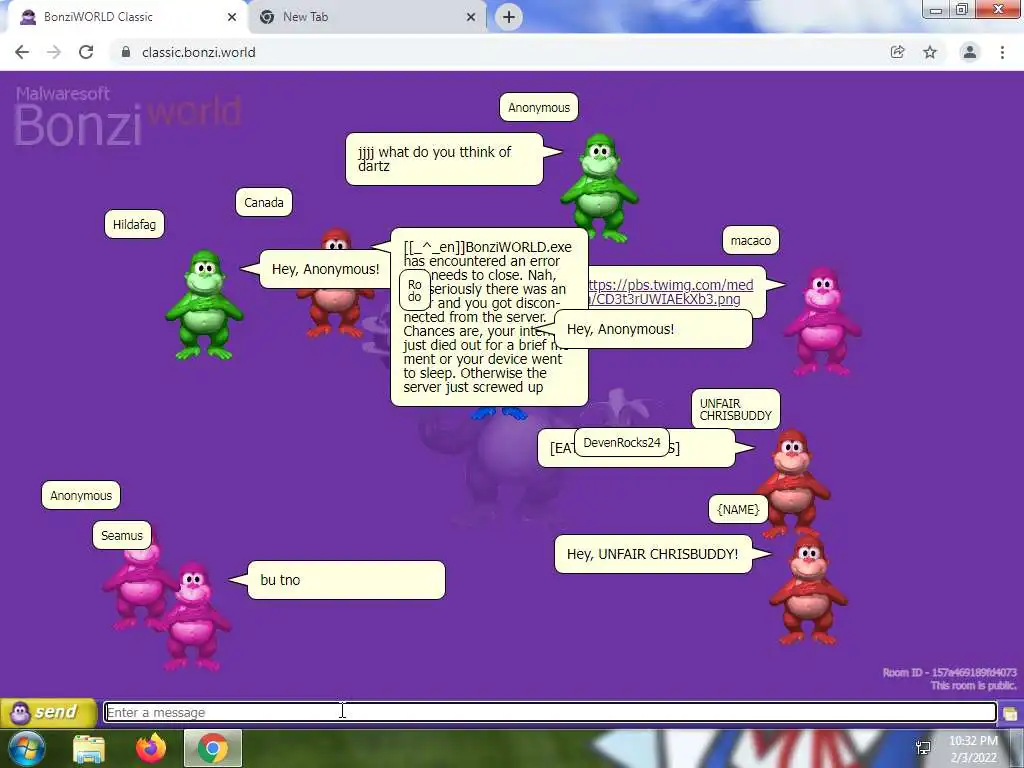Click the Hildafag name tag
This screenshot has width=1024, height=768.
coord(135,225)
